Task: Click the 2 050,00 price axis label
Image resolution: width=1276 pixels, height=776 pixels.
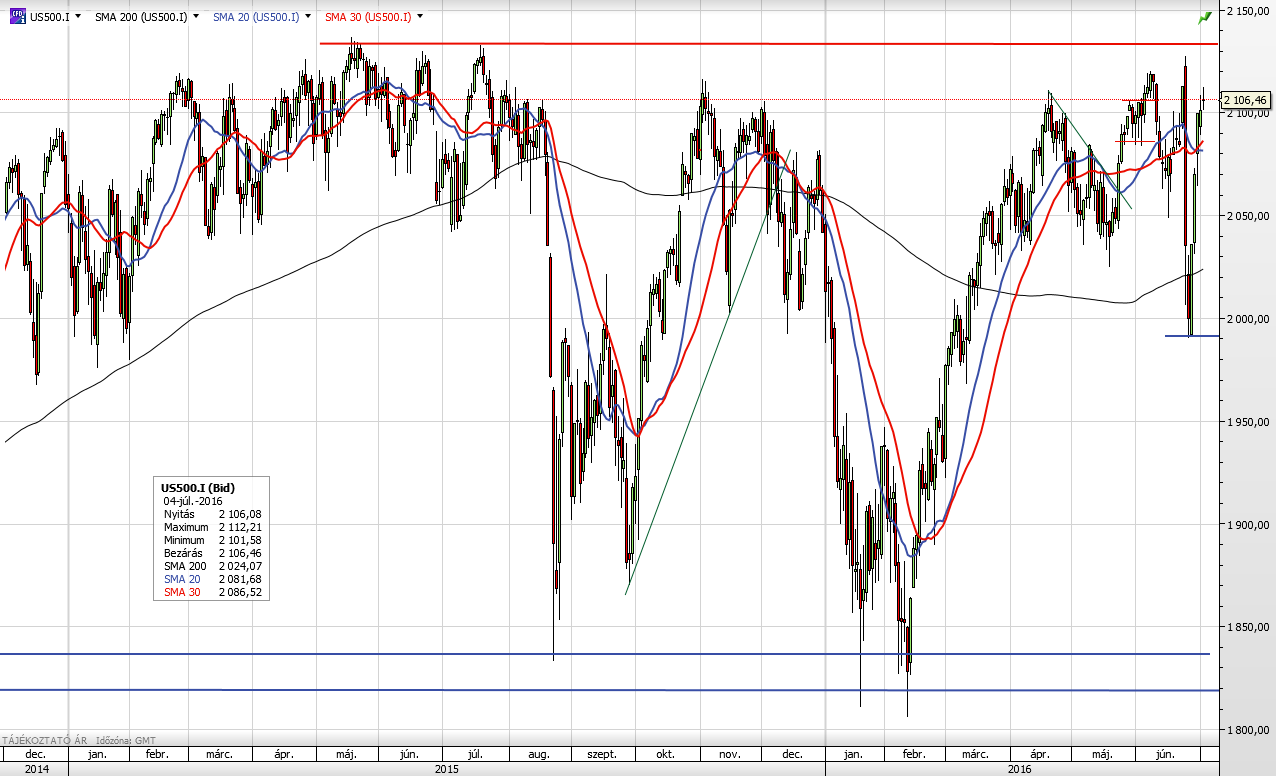Action: (x=1247, y=216)
